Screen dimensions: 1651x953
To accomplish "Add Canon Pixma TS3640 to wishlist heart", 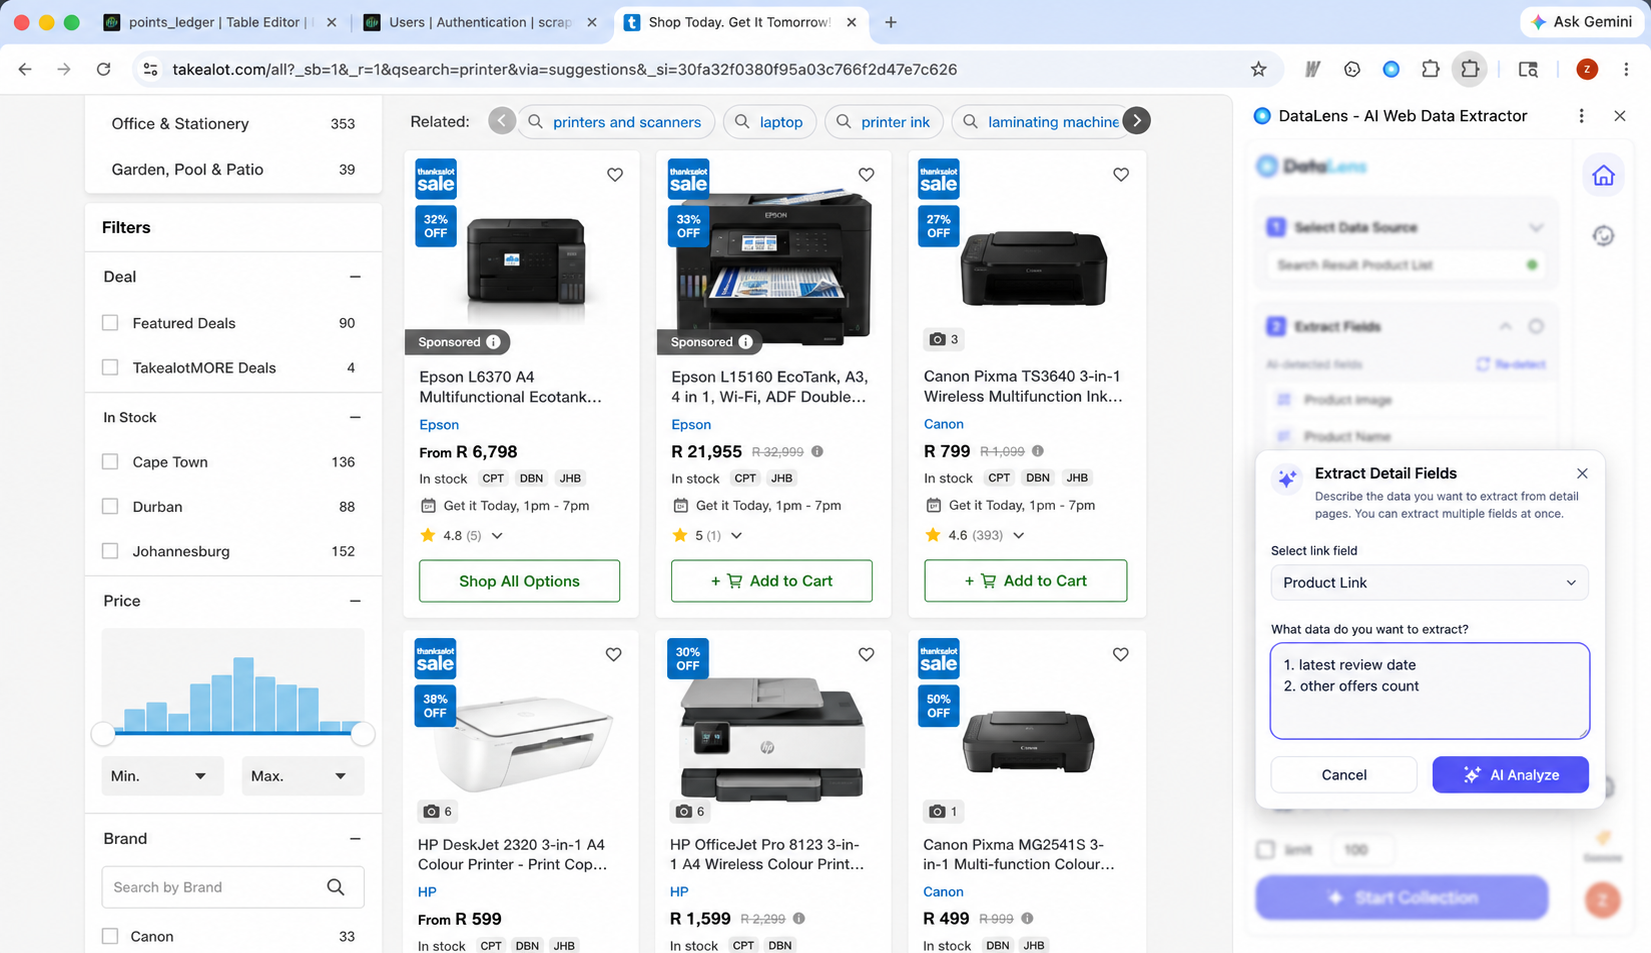I will (x=1121, y=175).
